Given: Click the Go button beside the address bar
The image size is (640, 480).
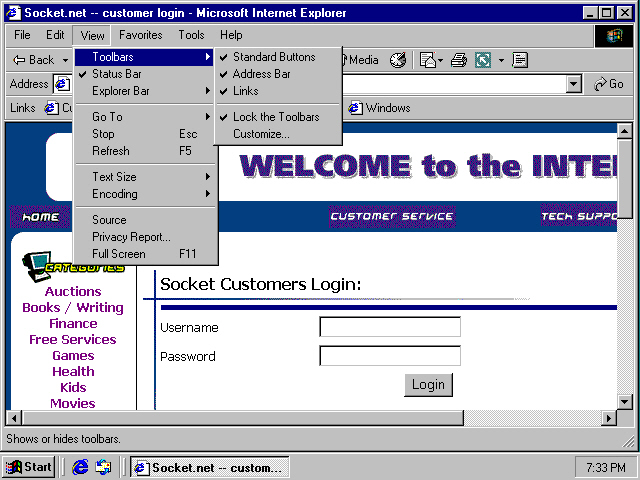Looking at the screenshot, I should [609, 84].
